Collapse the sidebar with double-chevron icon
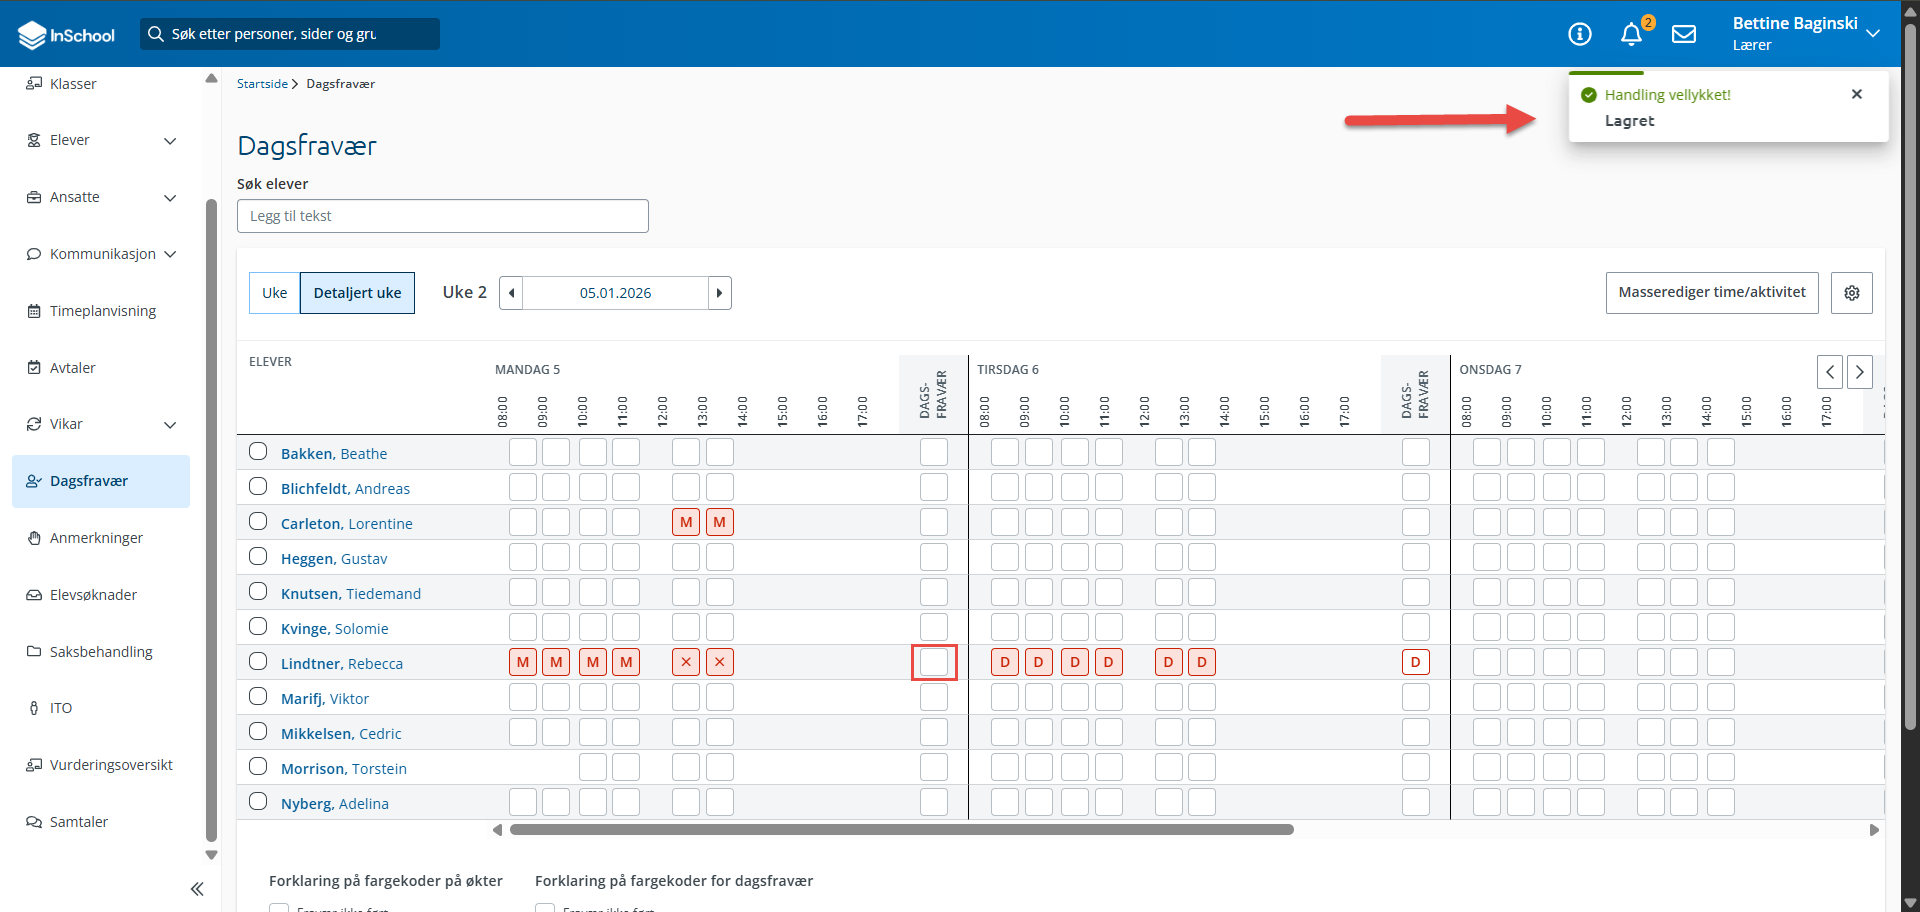Viewport: 1920px width, 912px height. 197,889
